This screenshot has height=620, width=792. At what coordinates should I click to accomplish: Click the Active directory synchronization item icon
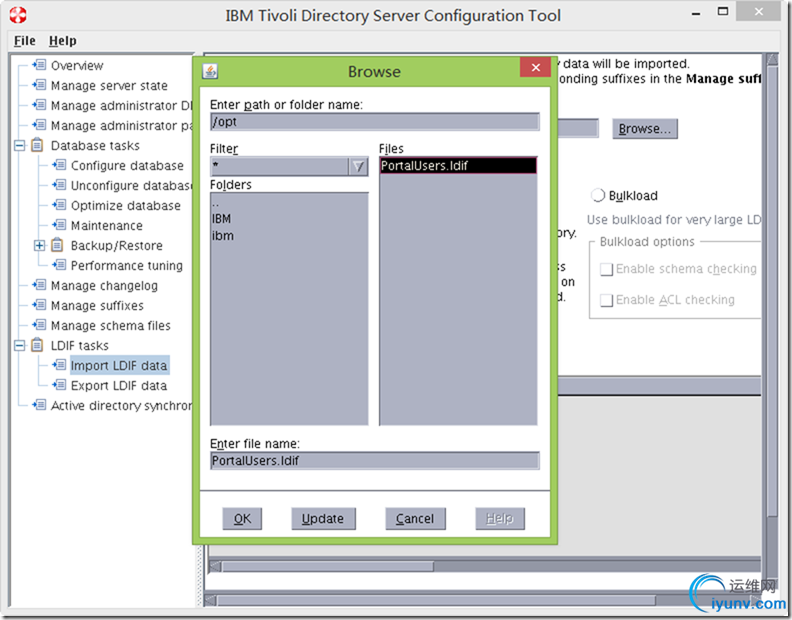coord(39,405)
